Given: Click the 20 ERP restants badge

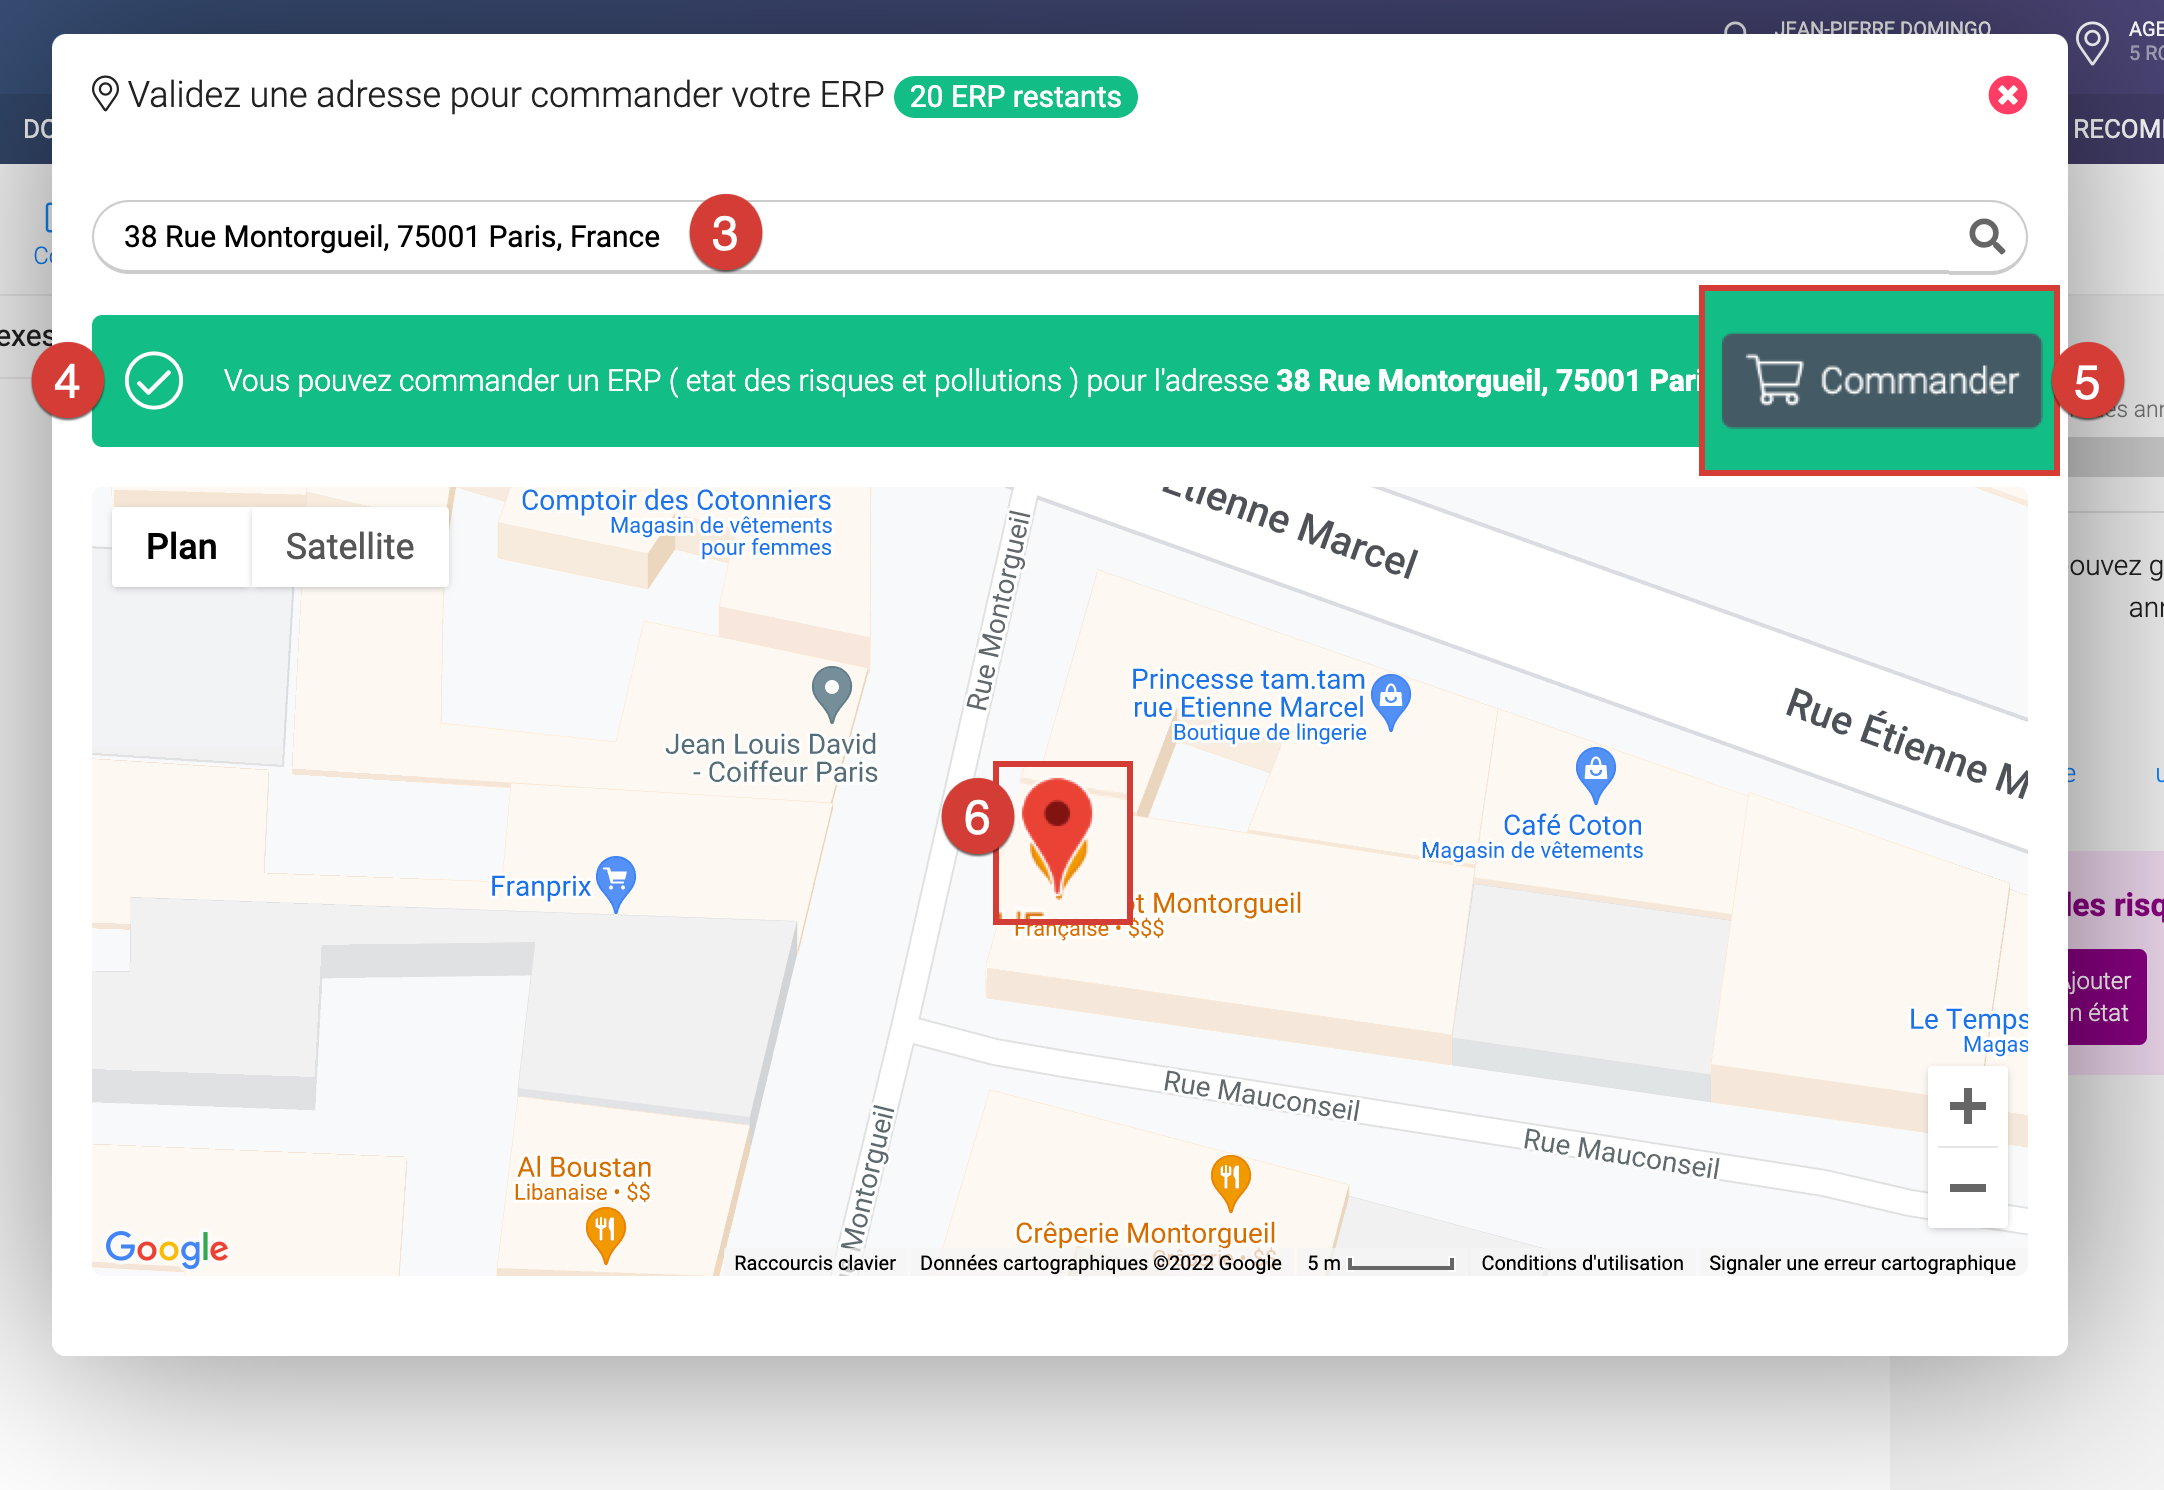Looking at the screenshot, I should point(1015,97).
